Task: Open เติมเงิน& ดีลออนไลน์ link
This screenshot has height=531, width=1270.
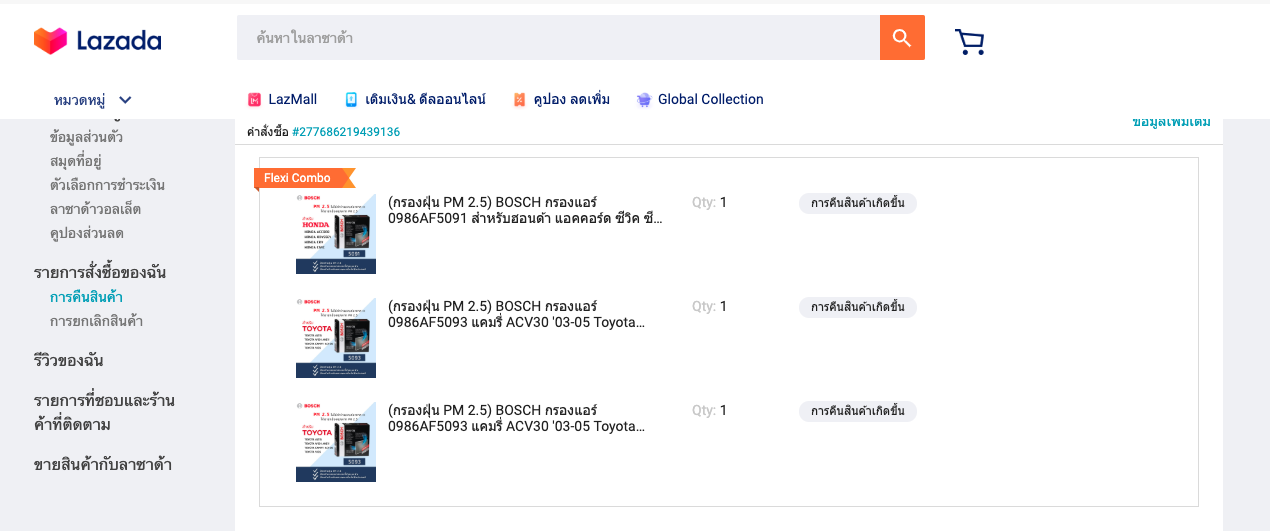Action: pyautogui.click(x=425, y=100)
